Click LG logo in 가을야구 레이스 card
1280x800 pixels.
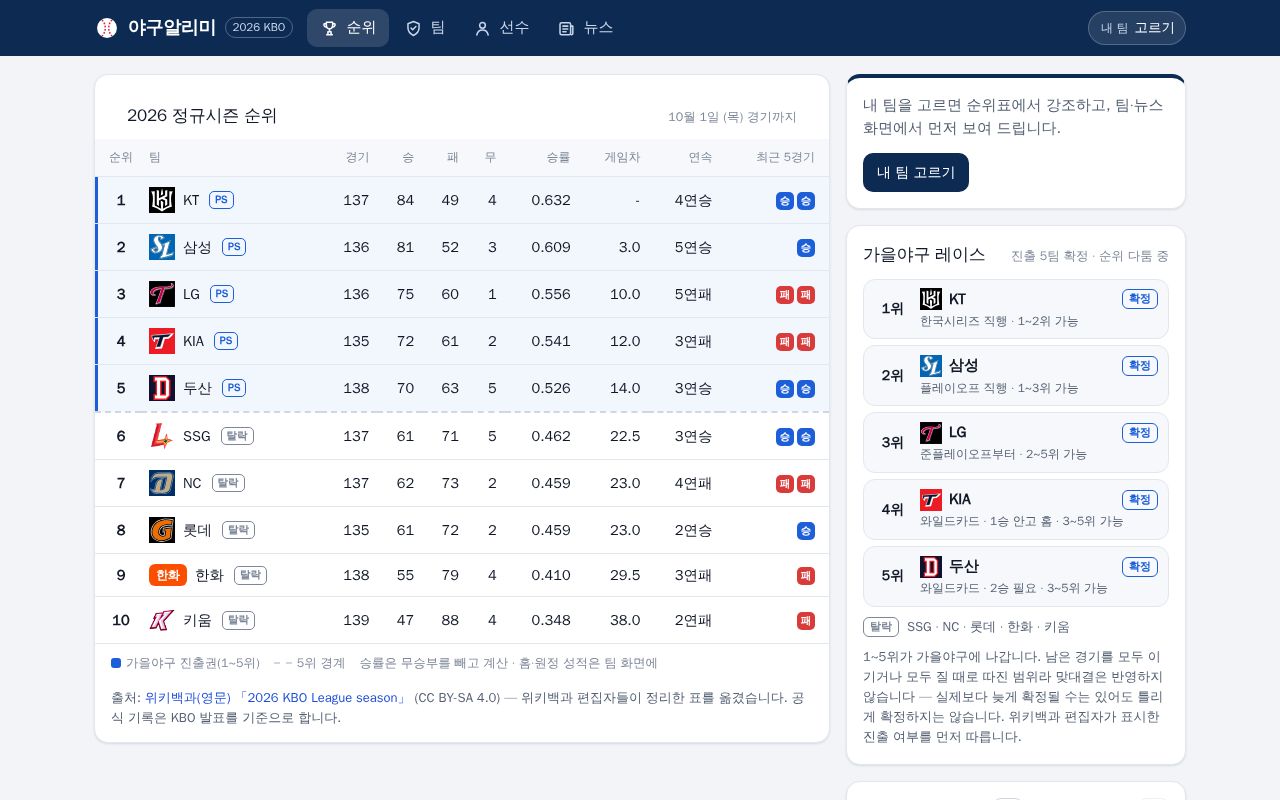(x=931, y=432)
